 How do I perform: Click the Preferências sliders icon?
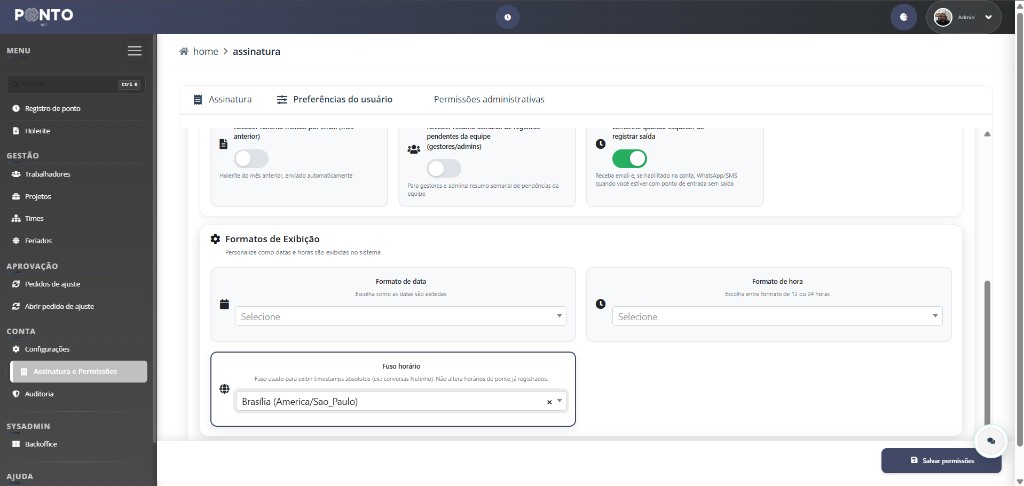pyautogui.click(x=282, y=100)
